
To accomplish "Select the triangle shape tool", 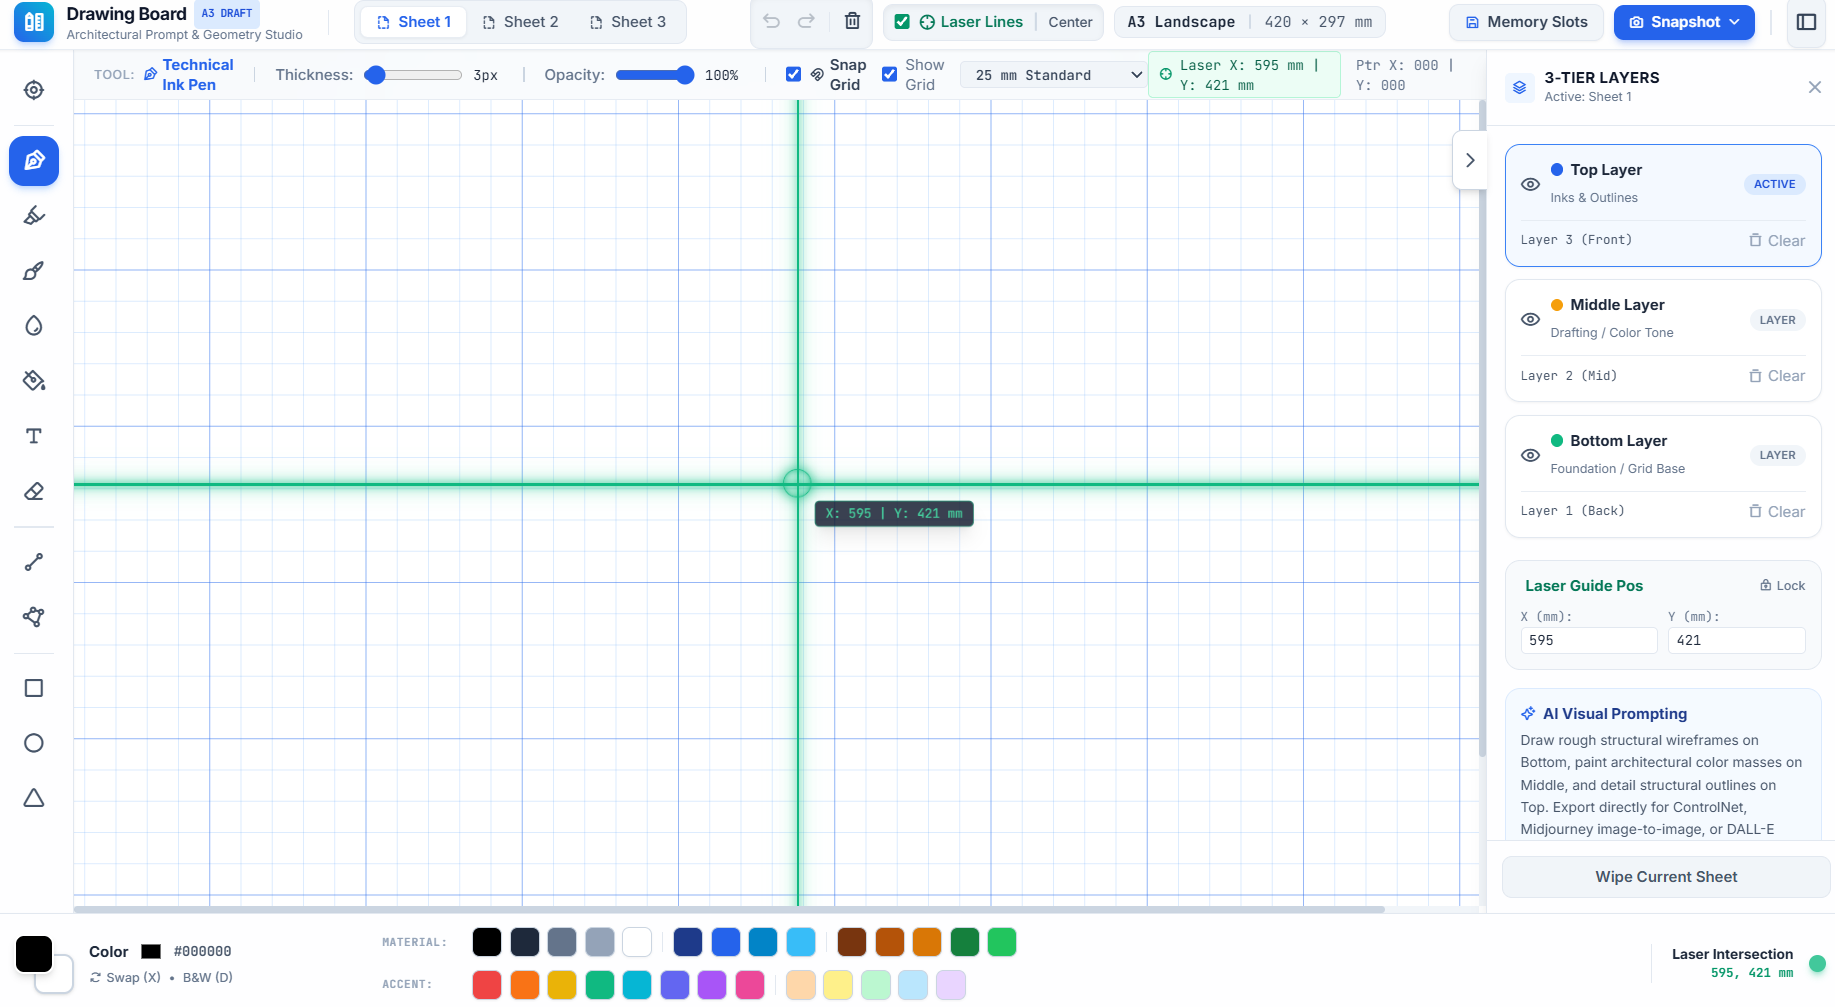I will click(34, 798).
